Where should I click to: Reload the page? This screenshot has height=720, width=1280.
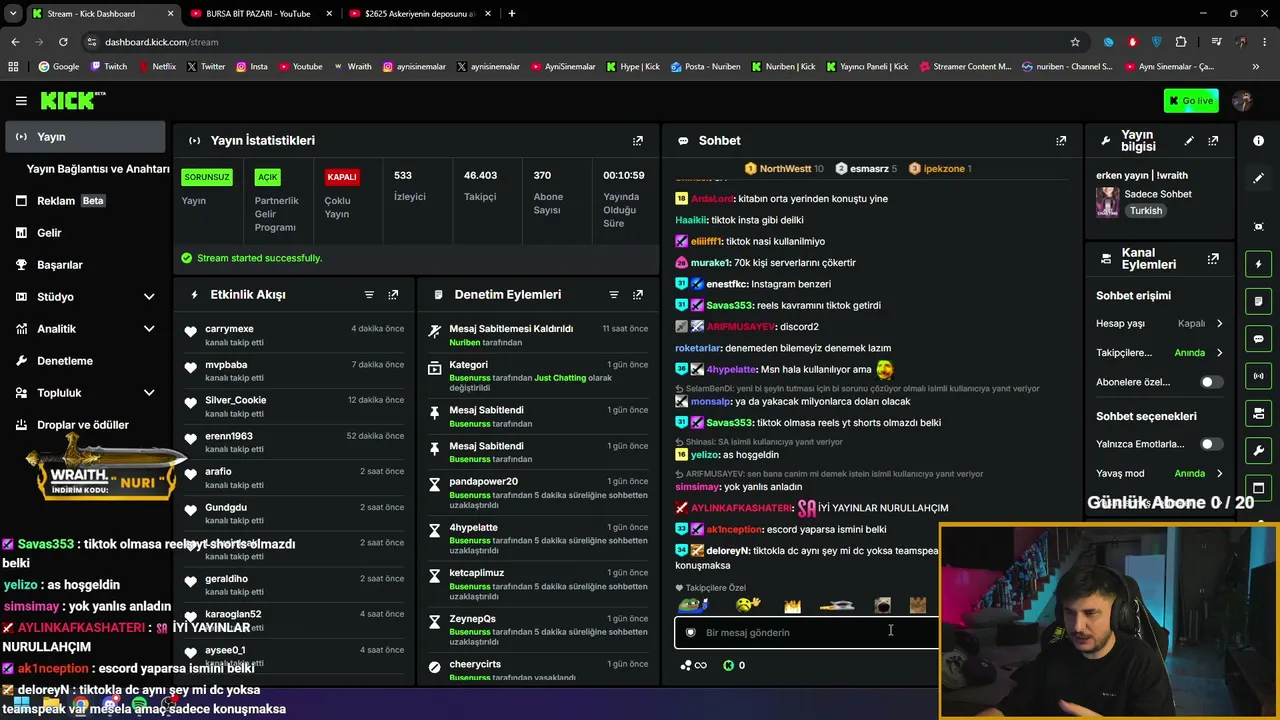click(x=63, y=42)
